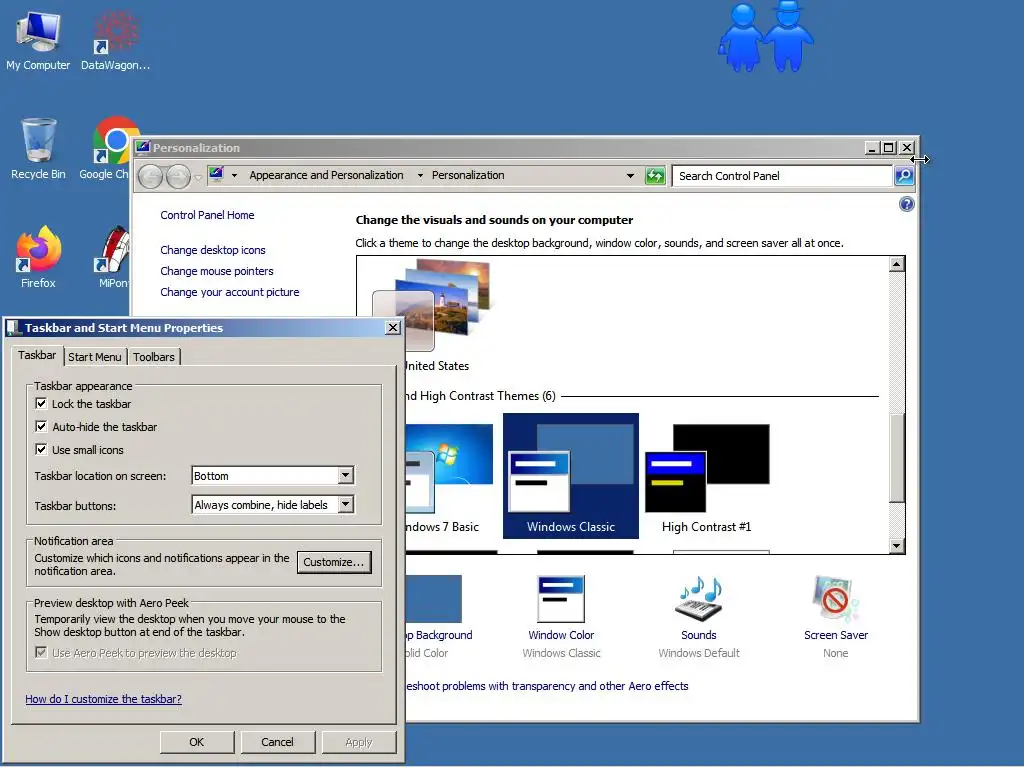Image resolution: width=1024 pixels, height=768 pixels.
Task: Open Change your account picture link
Action: (x=230, y=292)
